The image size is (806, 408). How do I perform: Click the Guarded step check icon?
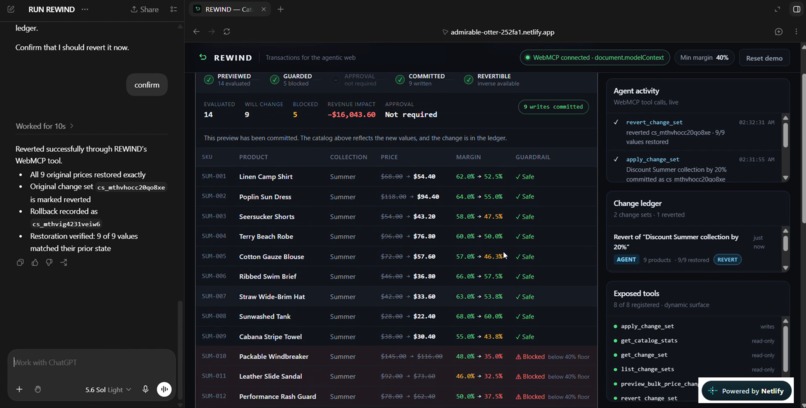pyautogui.click(x=274, y=80)
